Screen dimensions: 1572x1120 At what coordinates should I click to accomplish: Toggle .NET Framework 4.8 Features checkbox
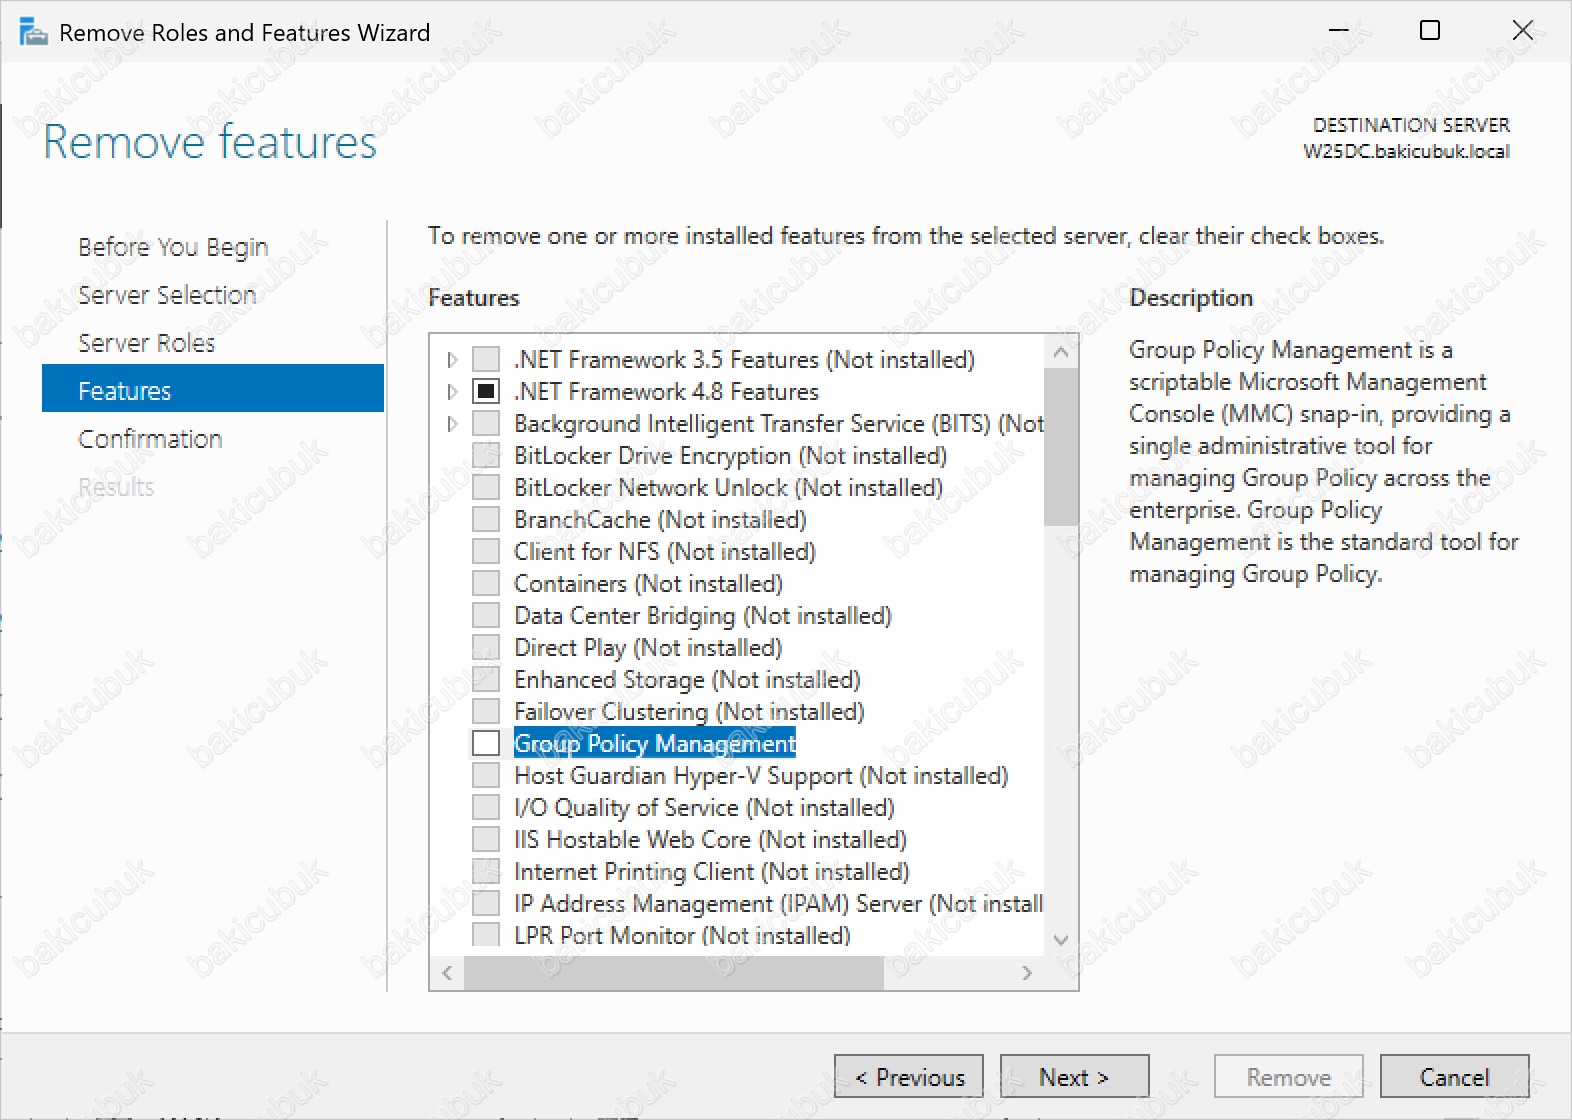point(486,392)
